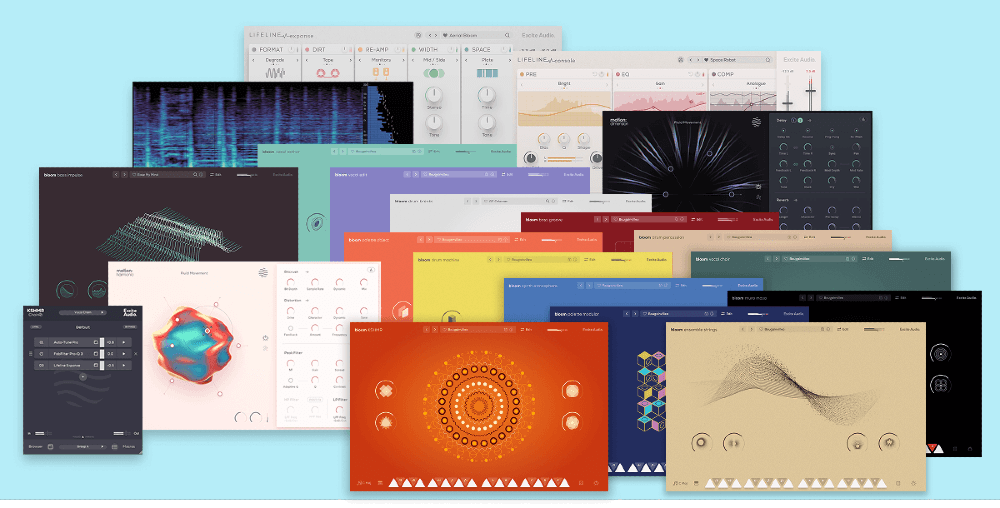Open the Analogue selector in COMP module
1000x508 pixels.
point(755,84)
